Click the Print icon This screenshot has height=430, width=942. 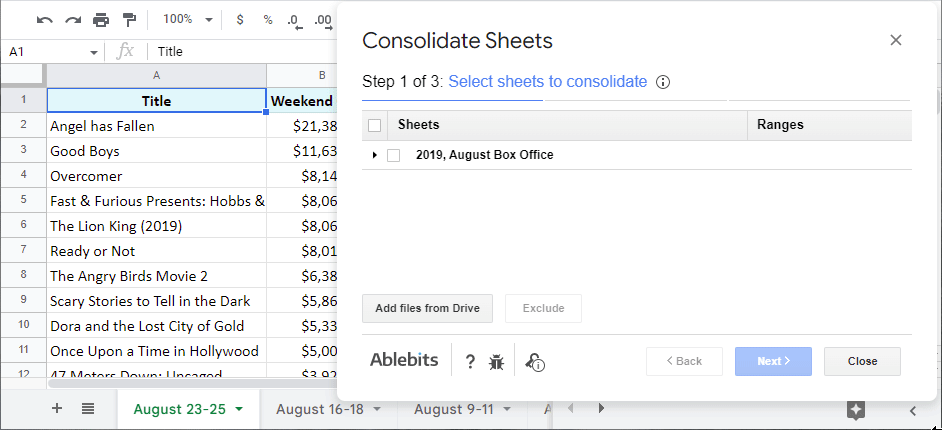tap(101, 19)
